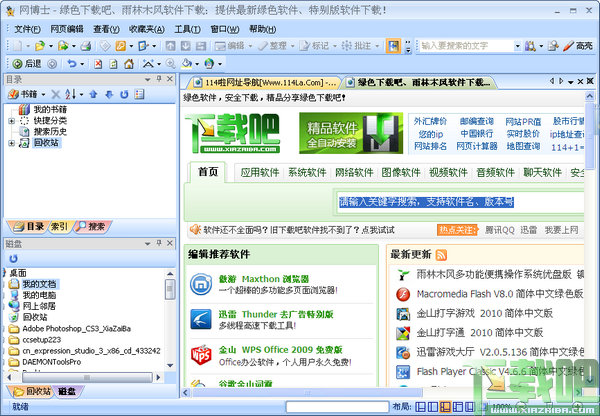Image resolution: width=600 pixels, height=416 pixels.
Task: Open the 应用软件 category link
Action: pos(260,173)
